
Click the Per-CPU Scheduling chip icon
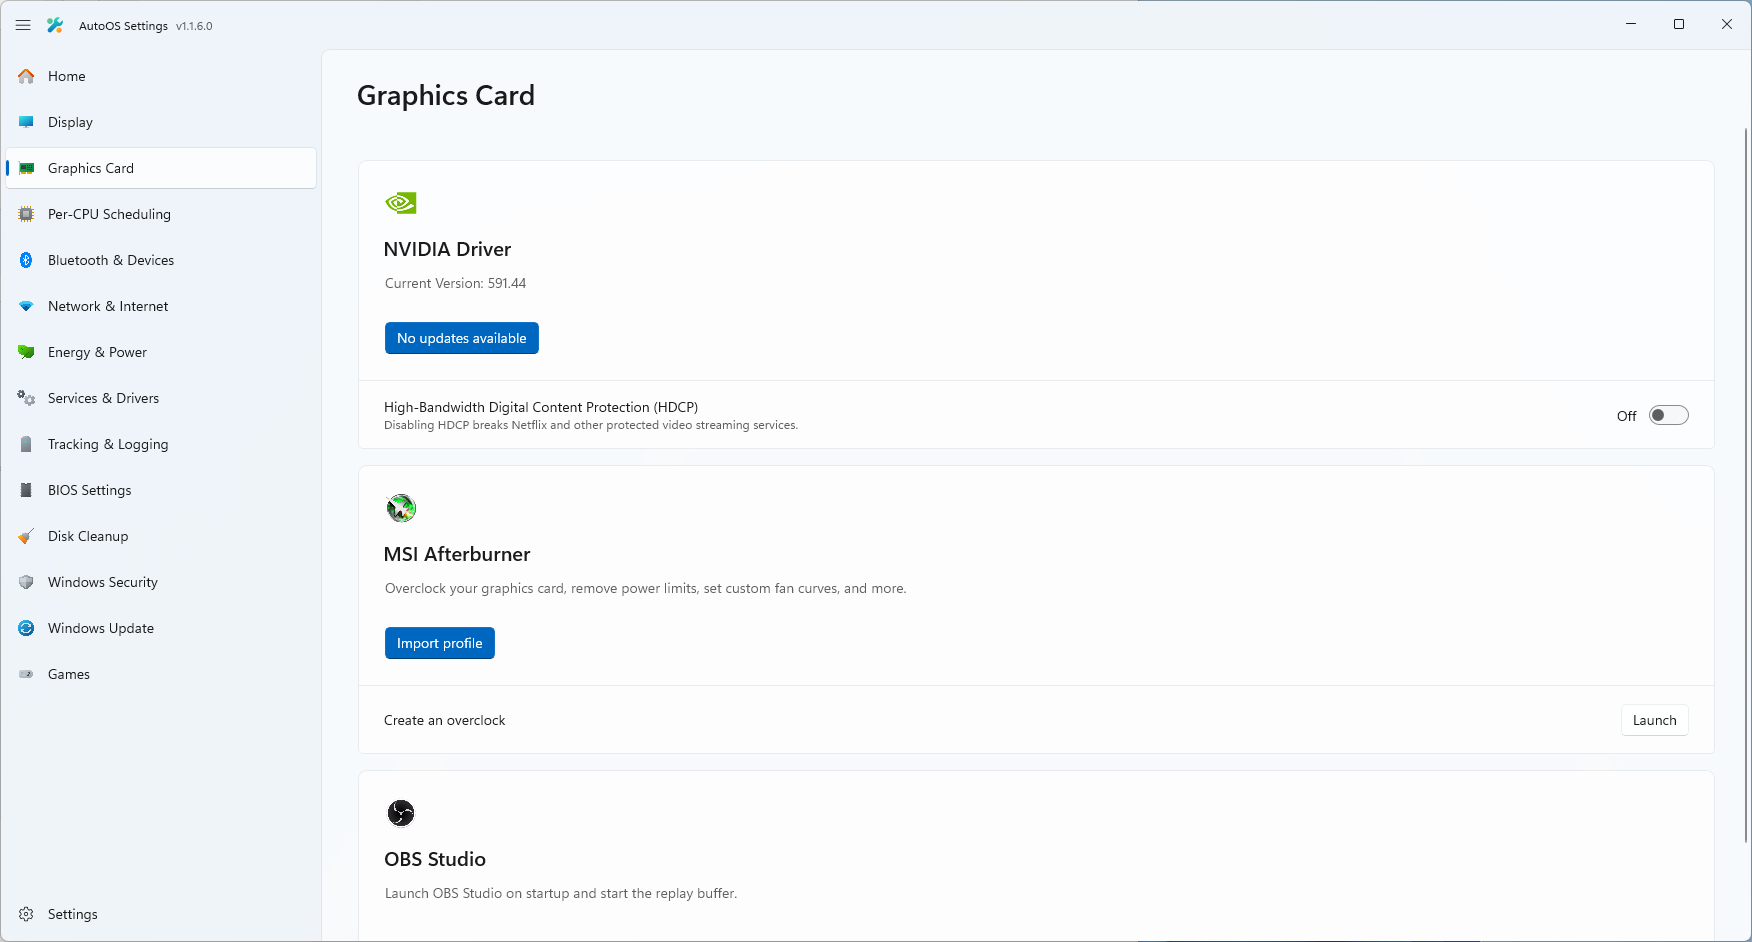(x=26, y=214)
